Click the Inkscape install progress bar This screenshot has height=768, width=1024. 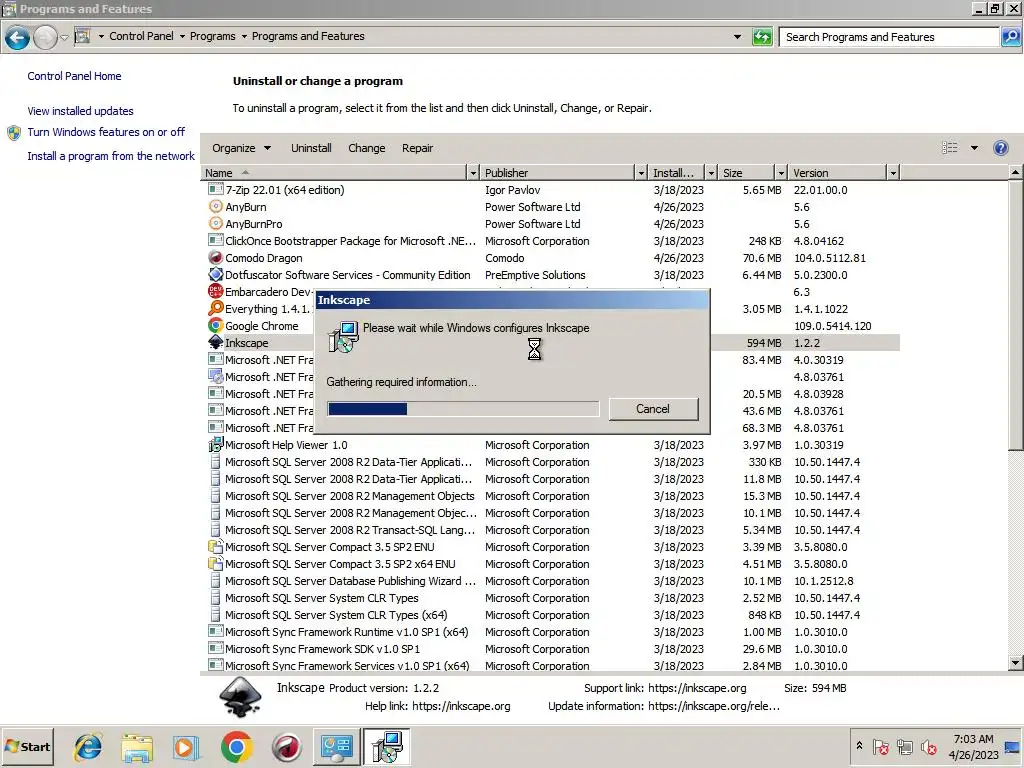click(x=463, y=409)
